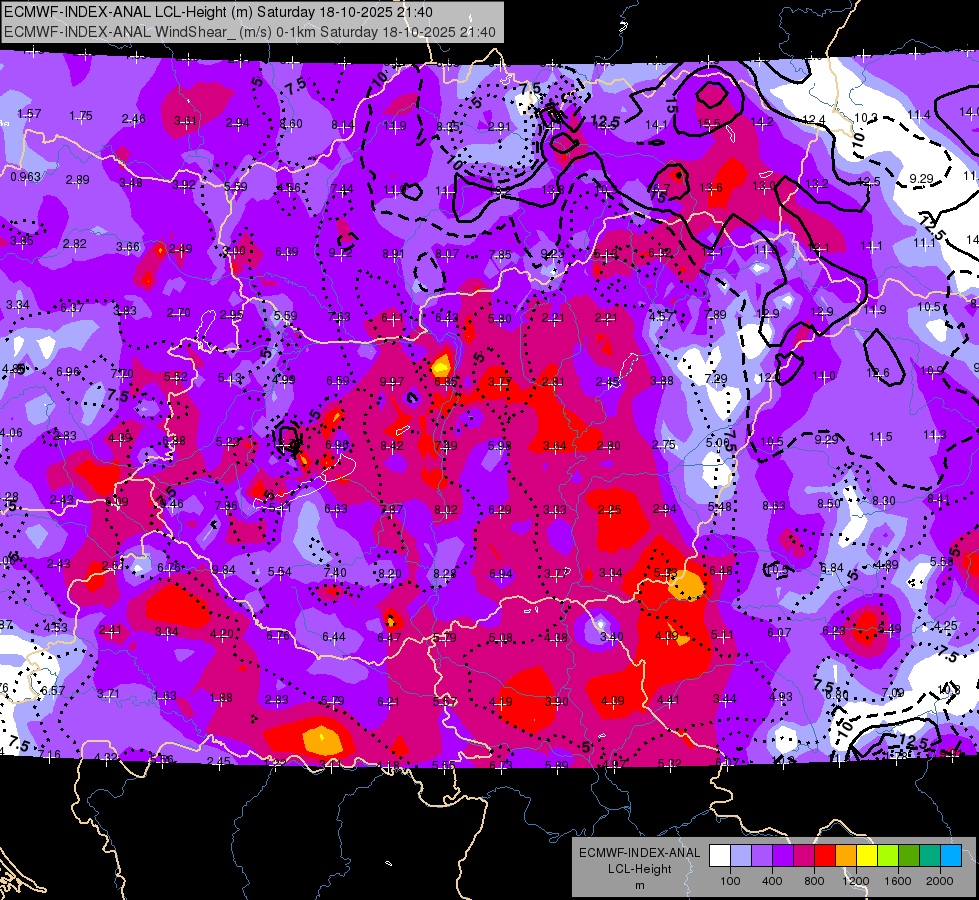The width and height of the screenshot is (979, 900).
Task: Click the red legend swatch
Action: click(825, 856)
